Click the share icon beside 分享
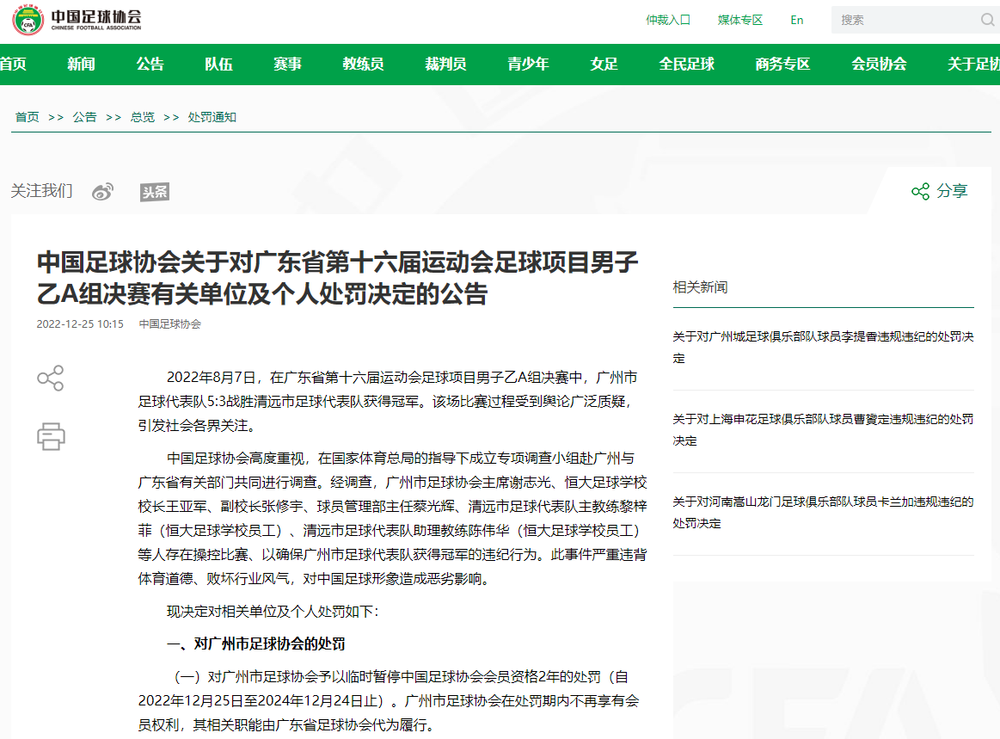 pos(920,191)
